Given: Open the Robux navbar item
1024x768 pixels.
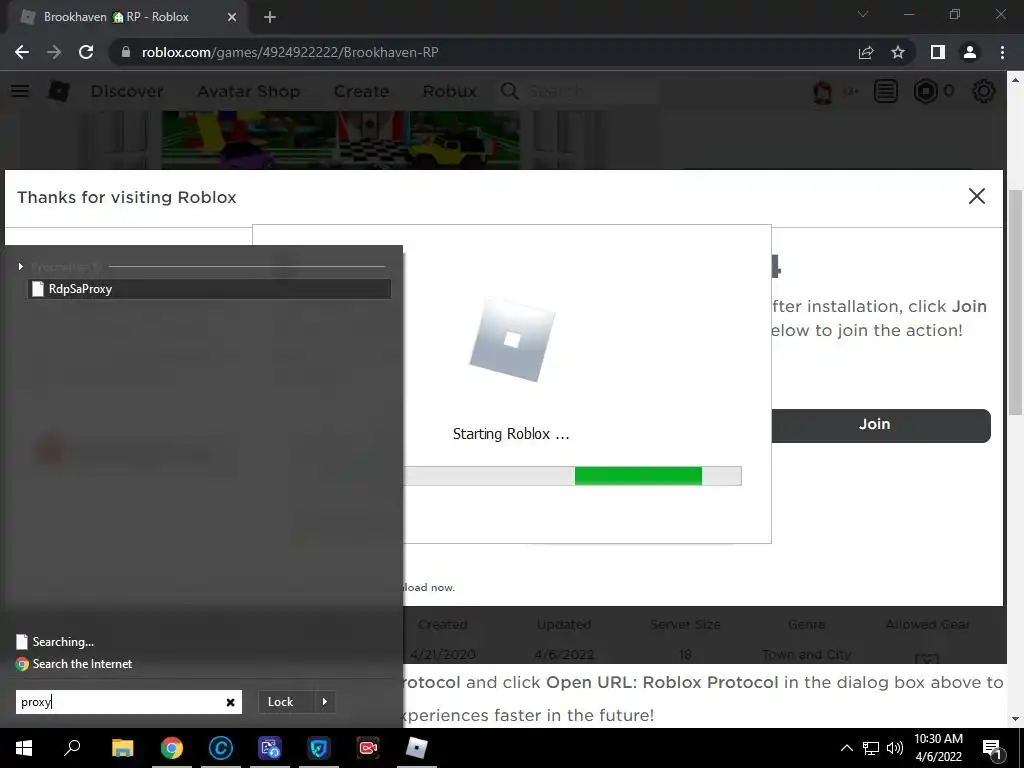Looking at the screenshot, I should click(x=449, y=91).
